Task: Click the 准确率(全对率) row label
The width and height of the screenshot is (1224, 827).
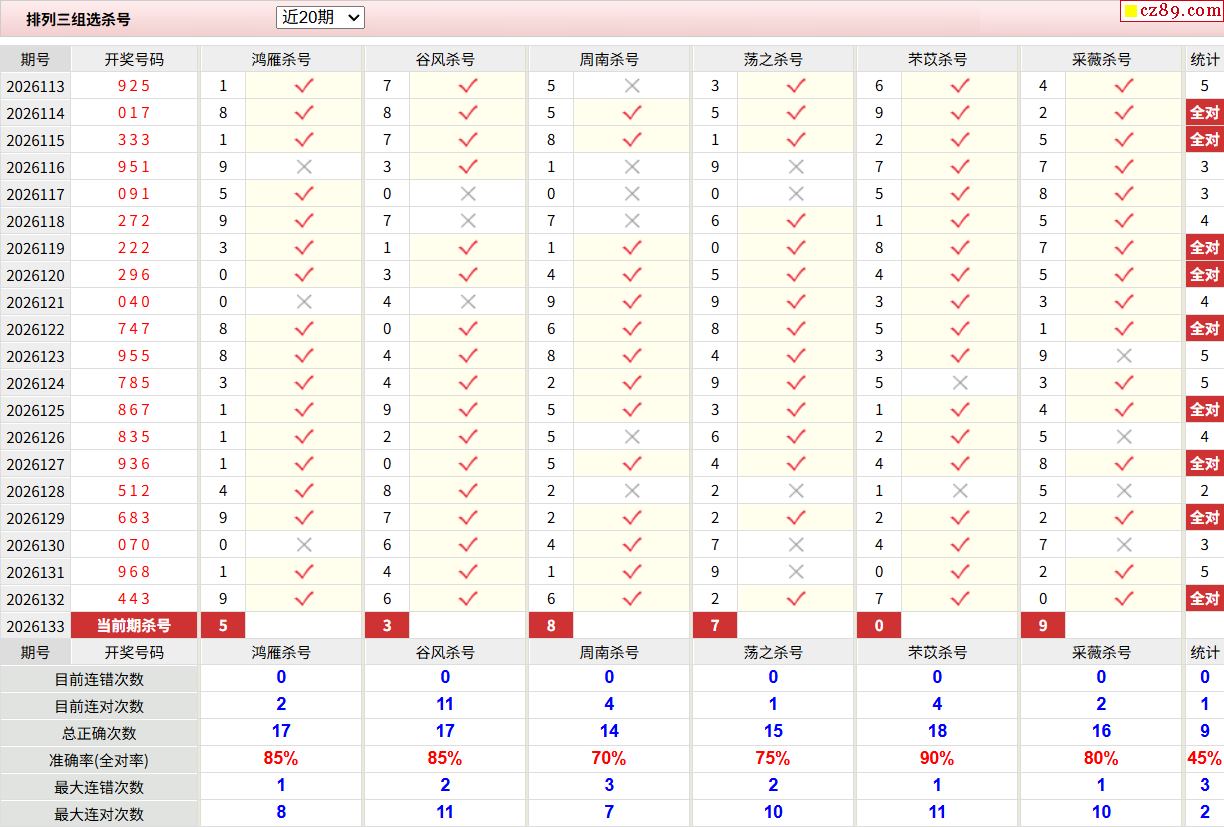Action: tap(99, 760)
